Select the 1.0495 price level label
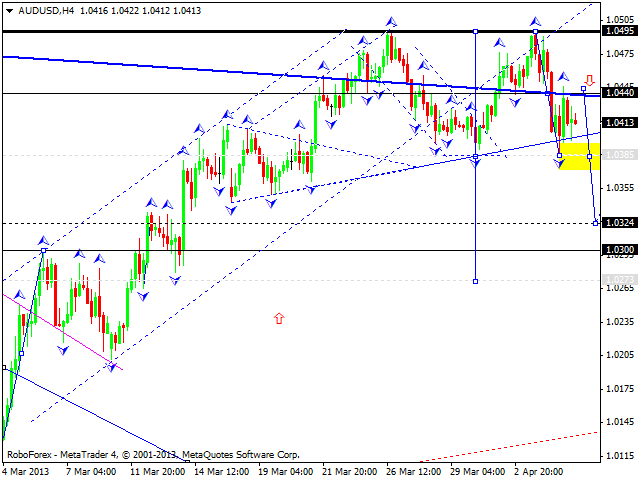 [620, 30]
